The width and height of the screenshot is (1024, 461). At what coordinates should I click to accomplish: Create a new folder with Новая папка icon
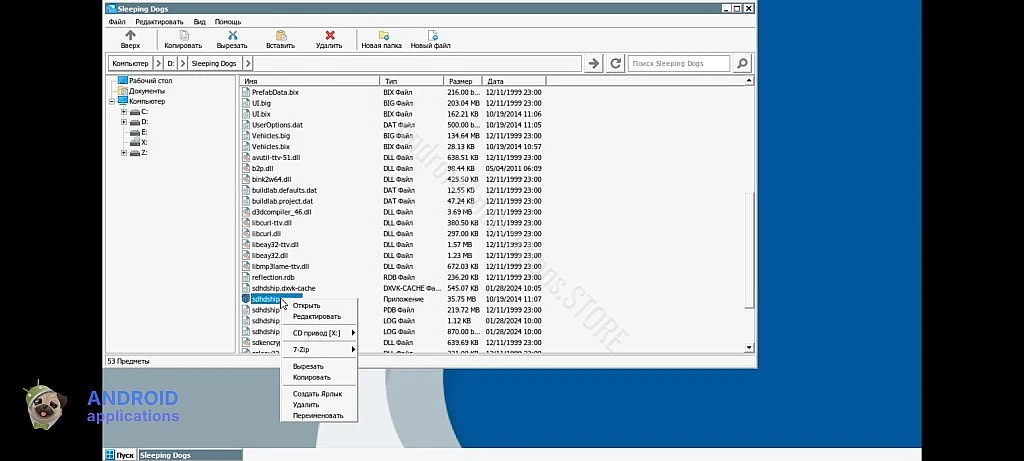click(x=381, y=39)
